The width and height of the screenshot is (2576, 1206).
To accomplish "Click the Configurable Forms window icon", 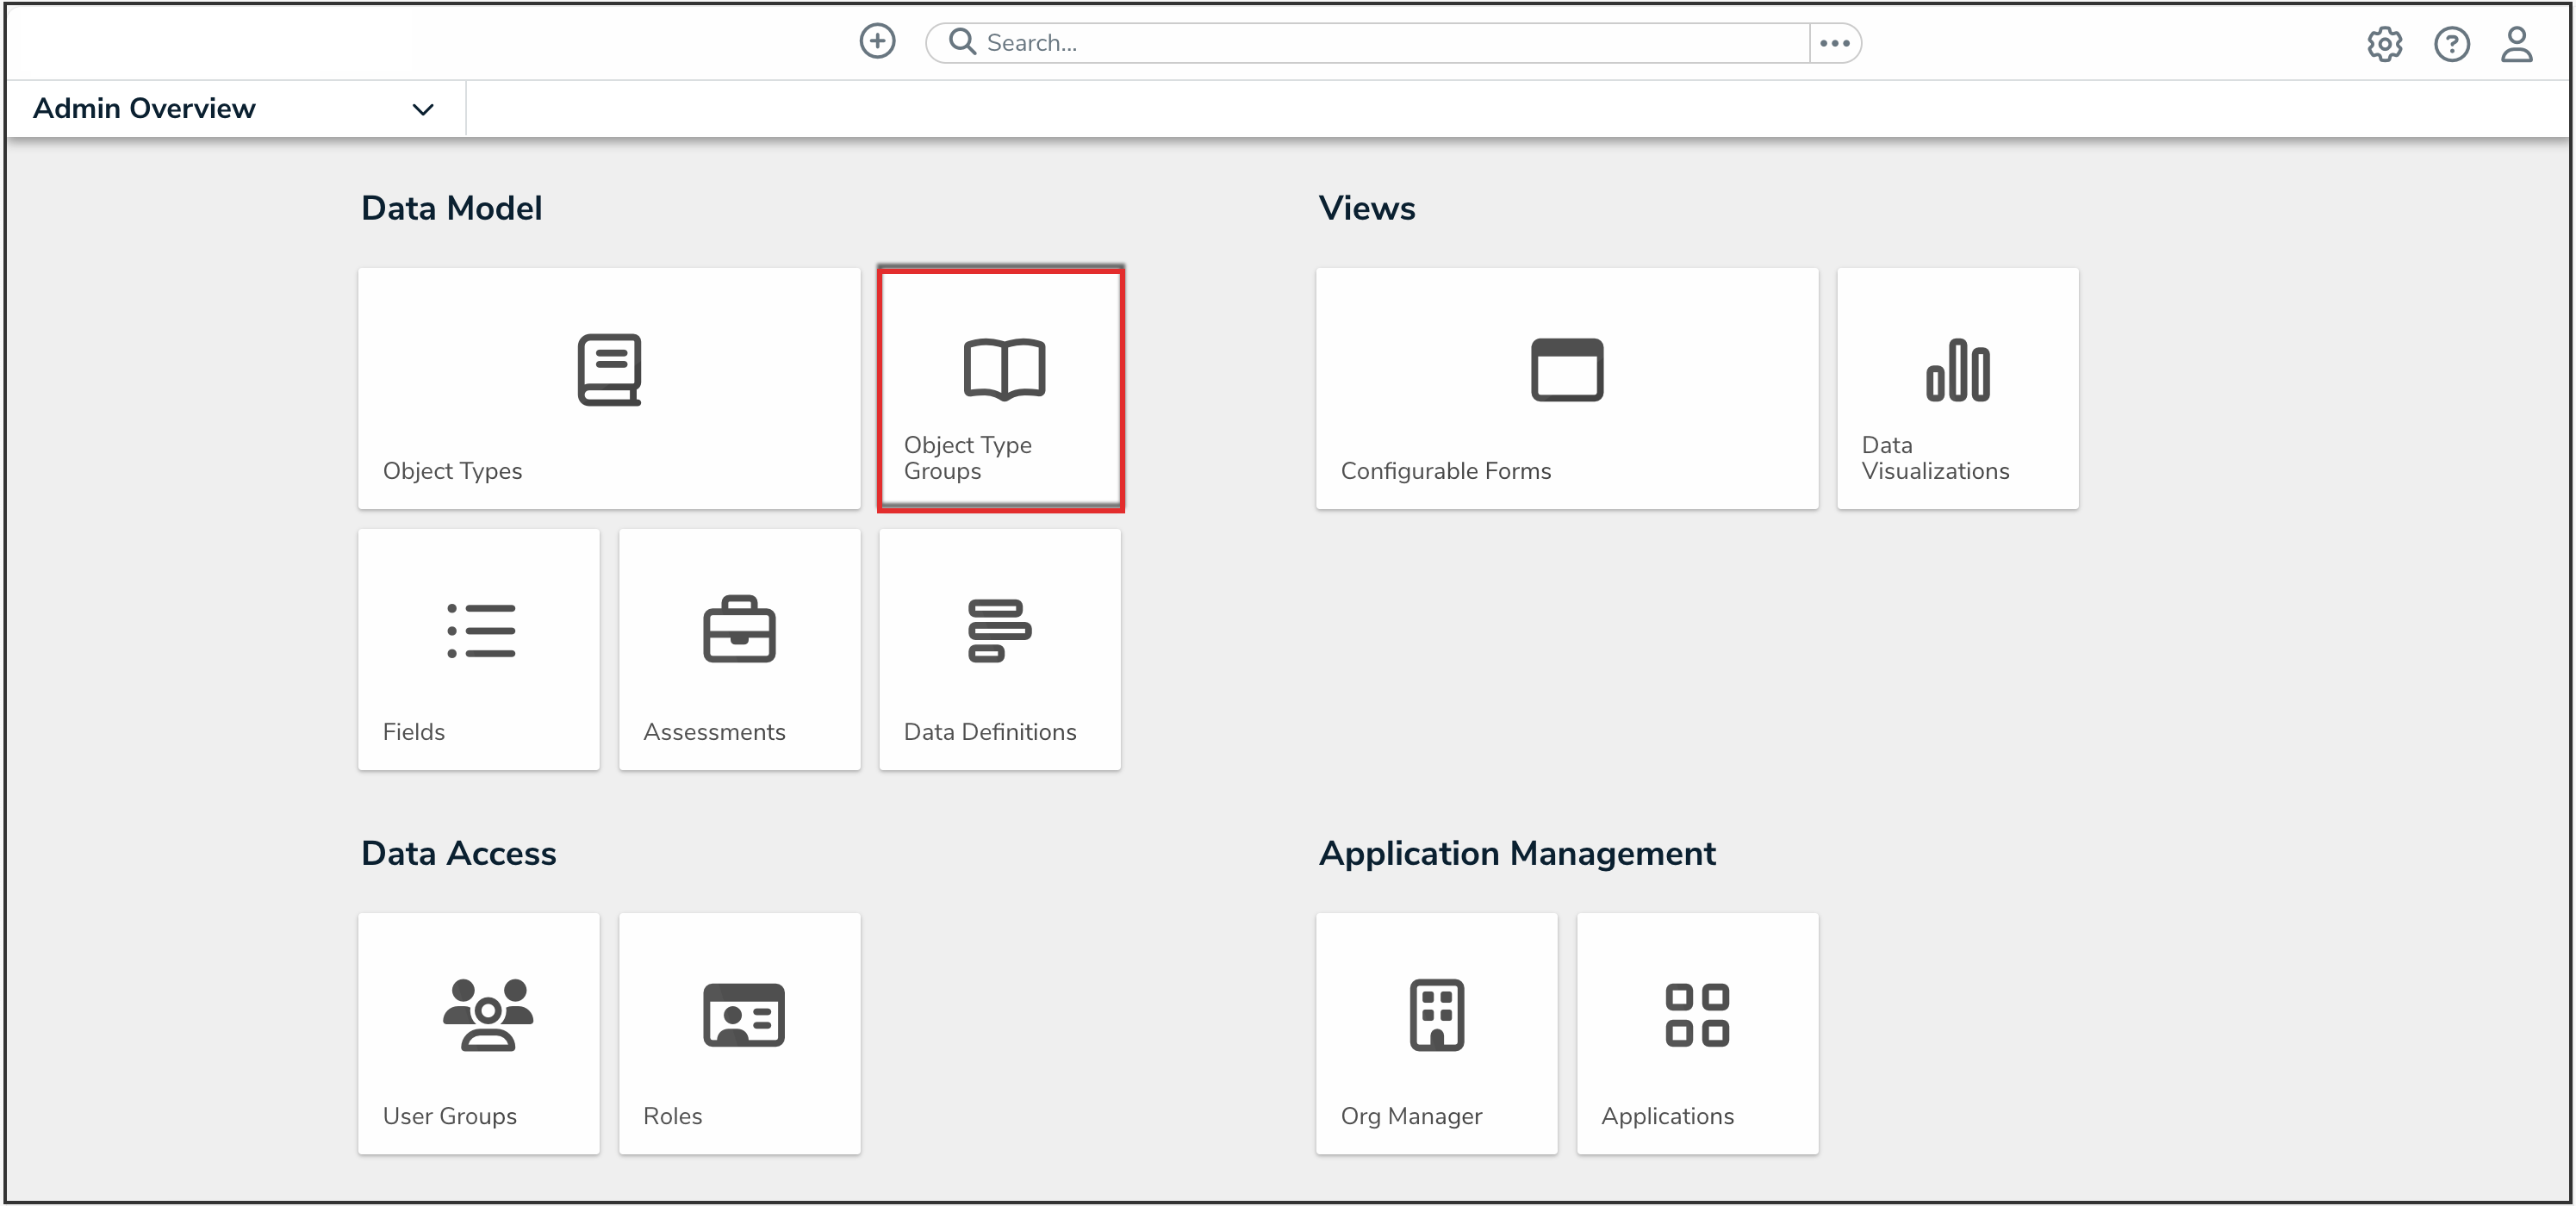I will click(x=1566, y=370).
